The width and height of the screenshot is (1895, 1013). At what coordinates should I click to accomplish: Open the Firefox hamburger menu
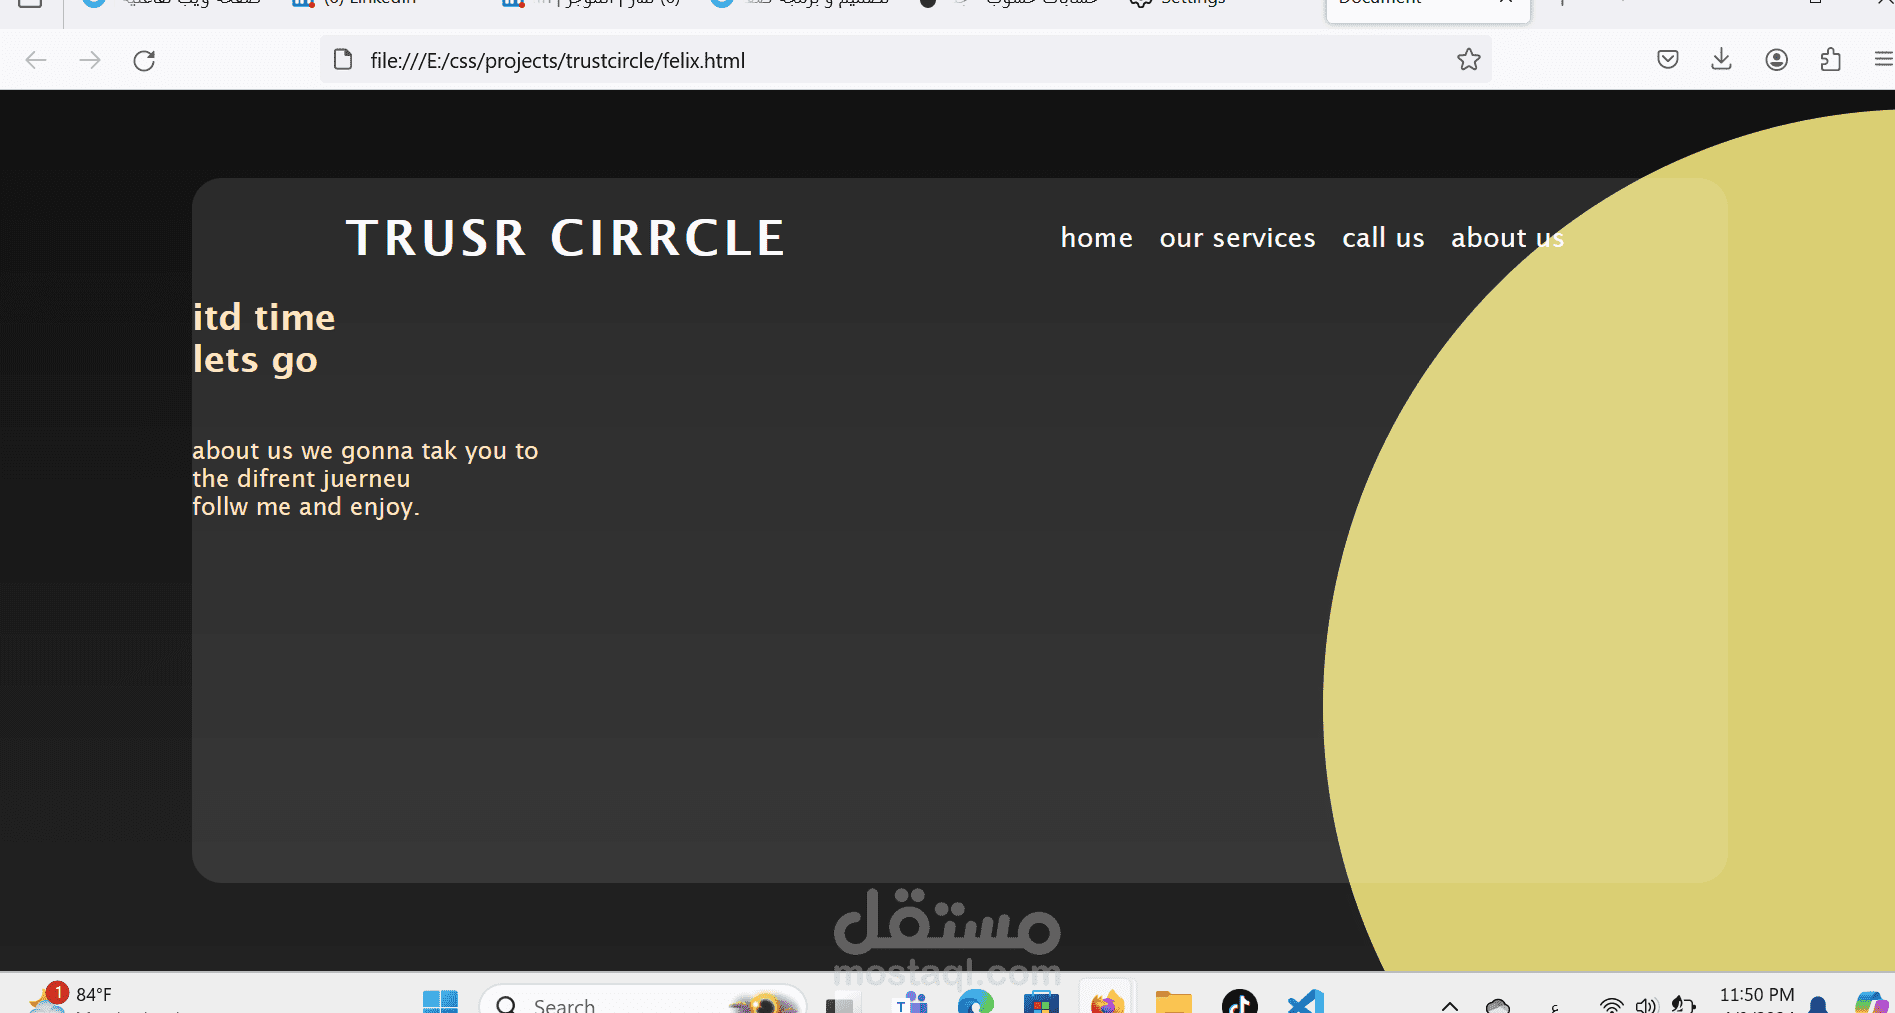tap(1883, 60)
